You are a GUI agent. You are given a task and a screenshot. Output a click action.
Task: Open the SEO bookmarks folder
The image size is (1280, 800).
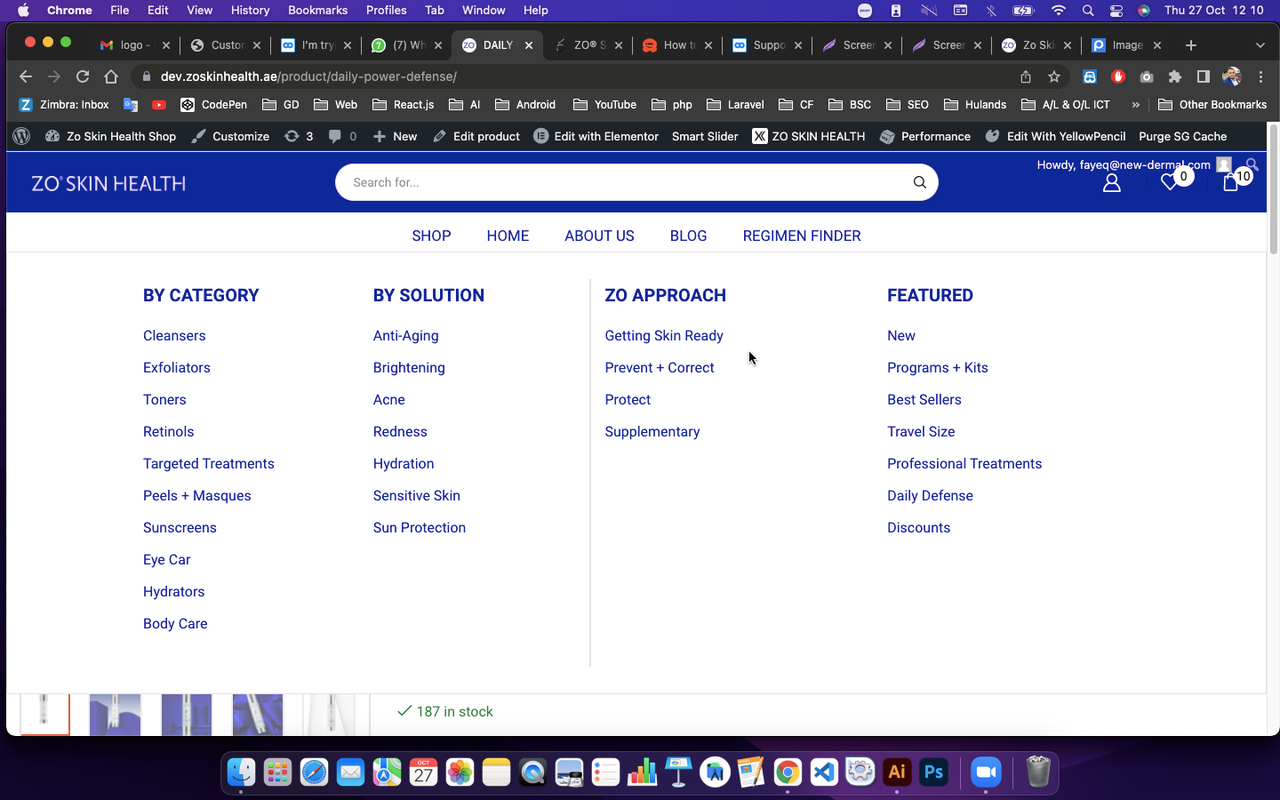907,104
